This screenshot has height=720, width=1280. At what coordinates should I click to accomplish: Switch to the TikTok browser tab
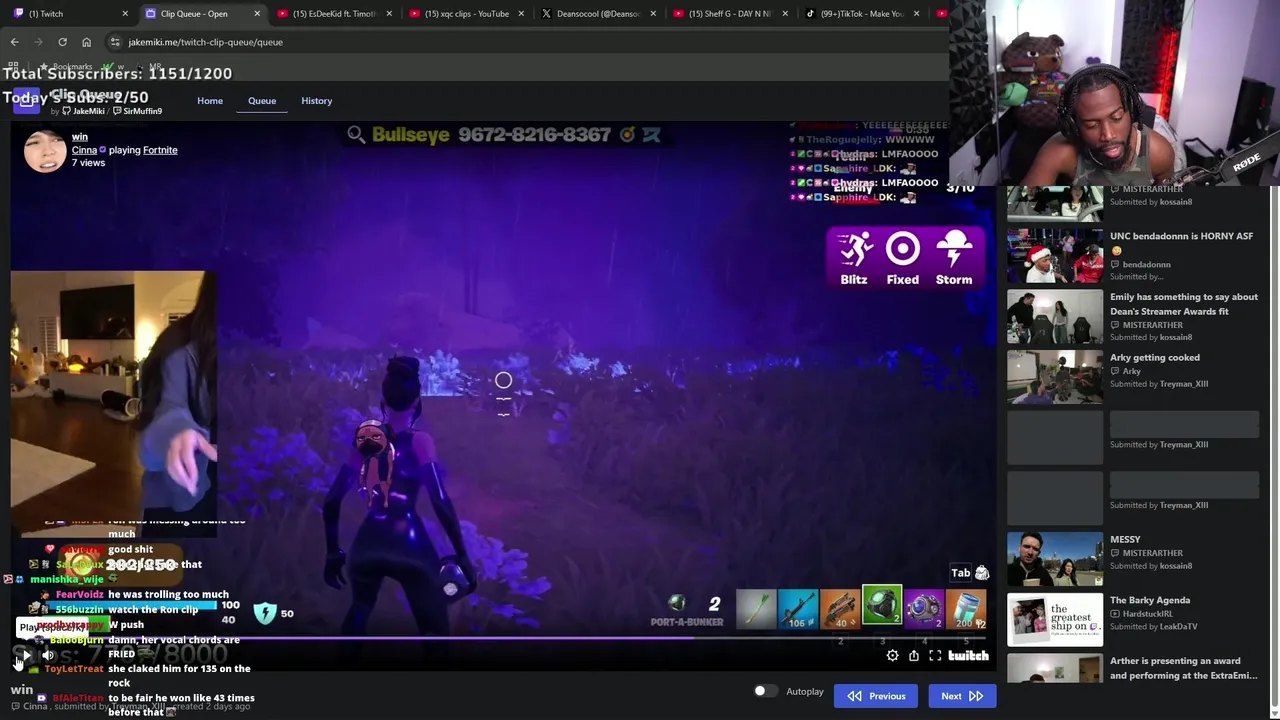click(862, 14)
